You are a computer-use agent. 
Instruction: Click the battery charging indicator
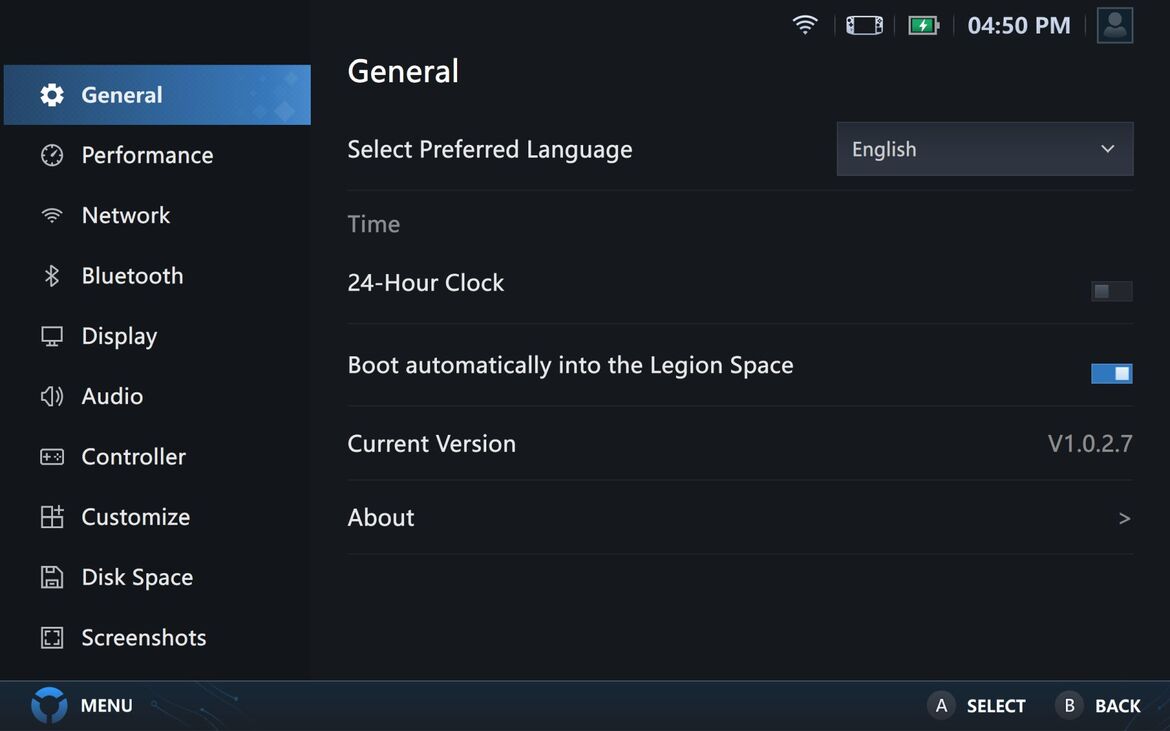tap(923, 25)
